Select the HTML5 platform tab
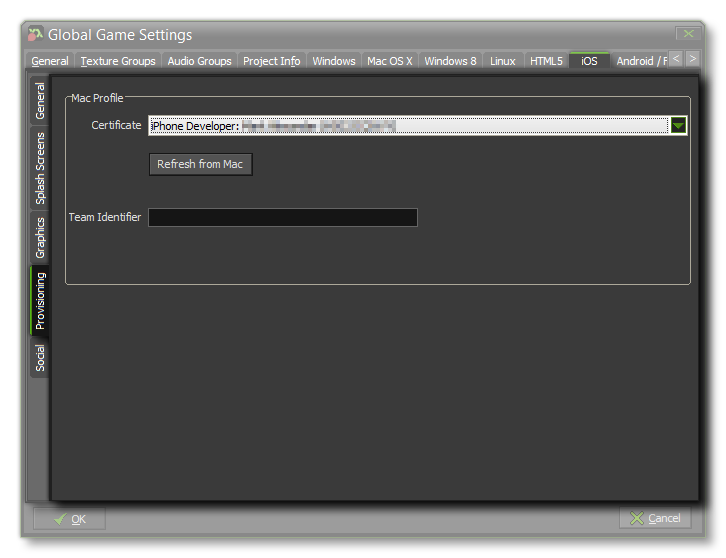Image resolution: width=726 pixels, height=558 pixels. (x=546, y=61)
